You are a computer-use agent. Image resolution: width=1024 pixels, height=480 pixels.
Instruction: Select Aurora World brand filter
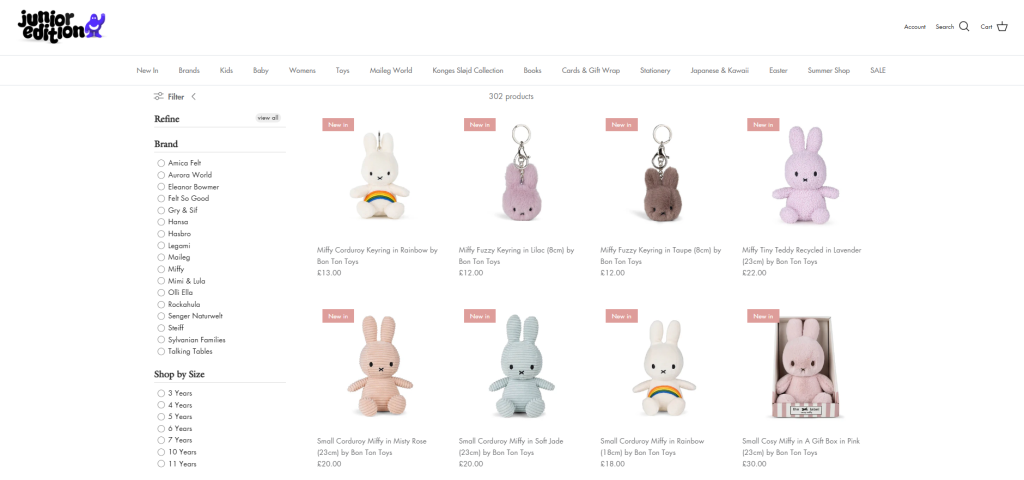[x=185, y=175]
